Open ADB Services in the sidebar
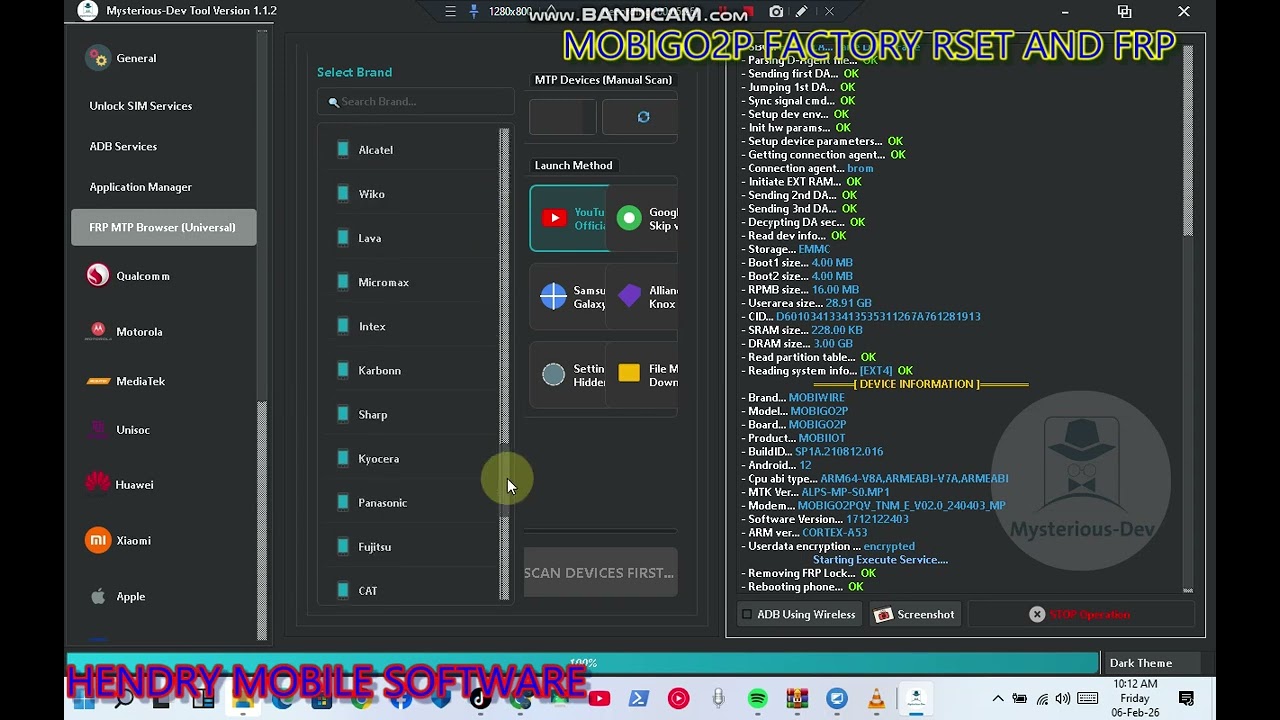 pos(164,146)
